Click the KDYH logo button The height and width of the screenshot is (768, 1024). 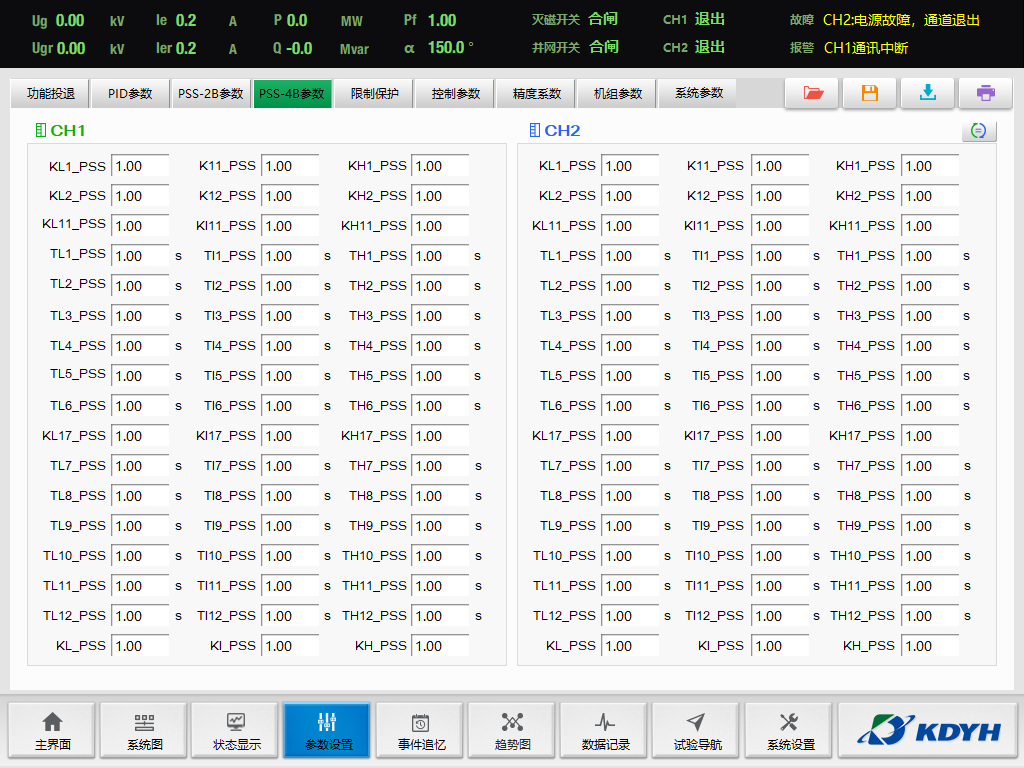(928, 731)
